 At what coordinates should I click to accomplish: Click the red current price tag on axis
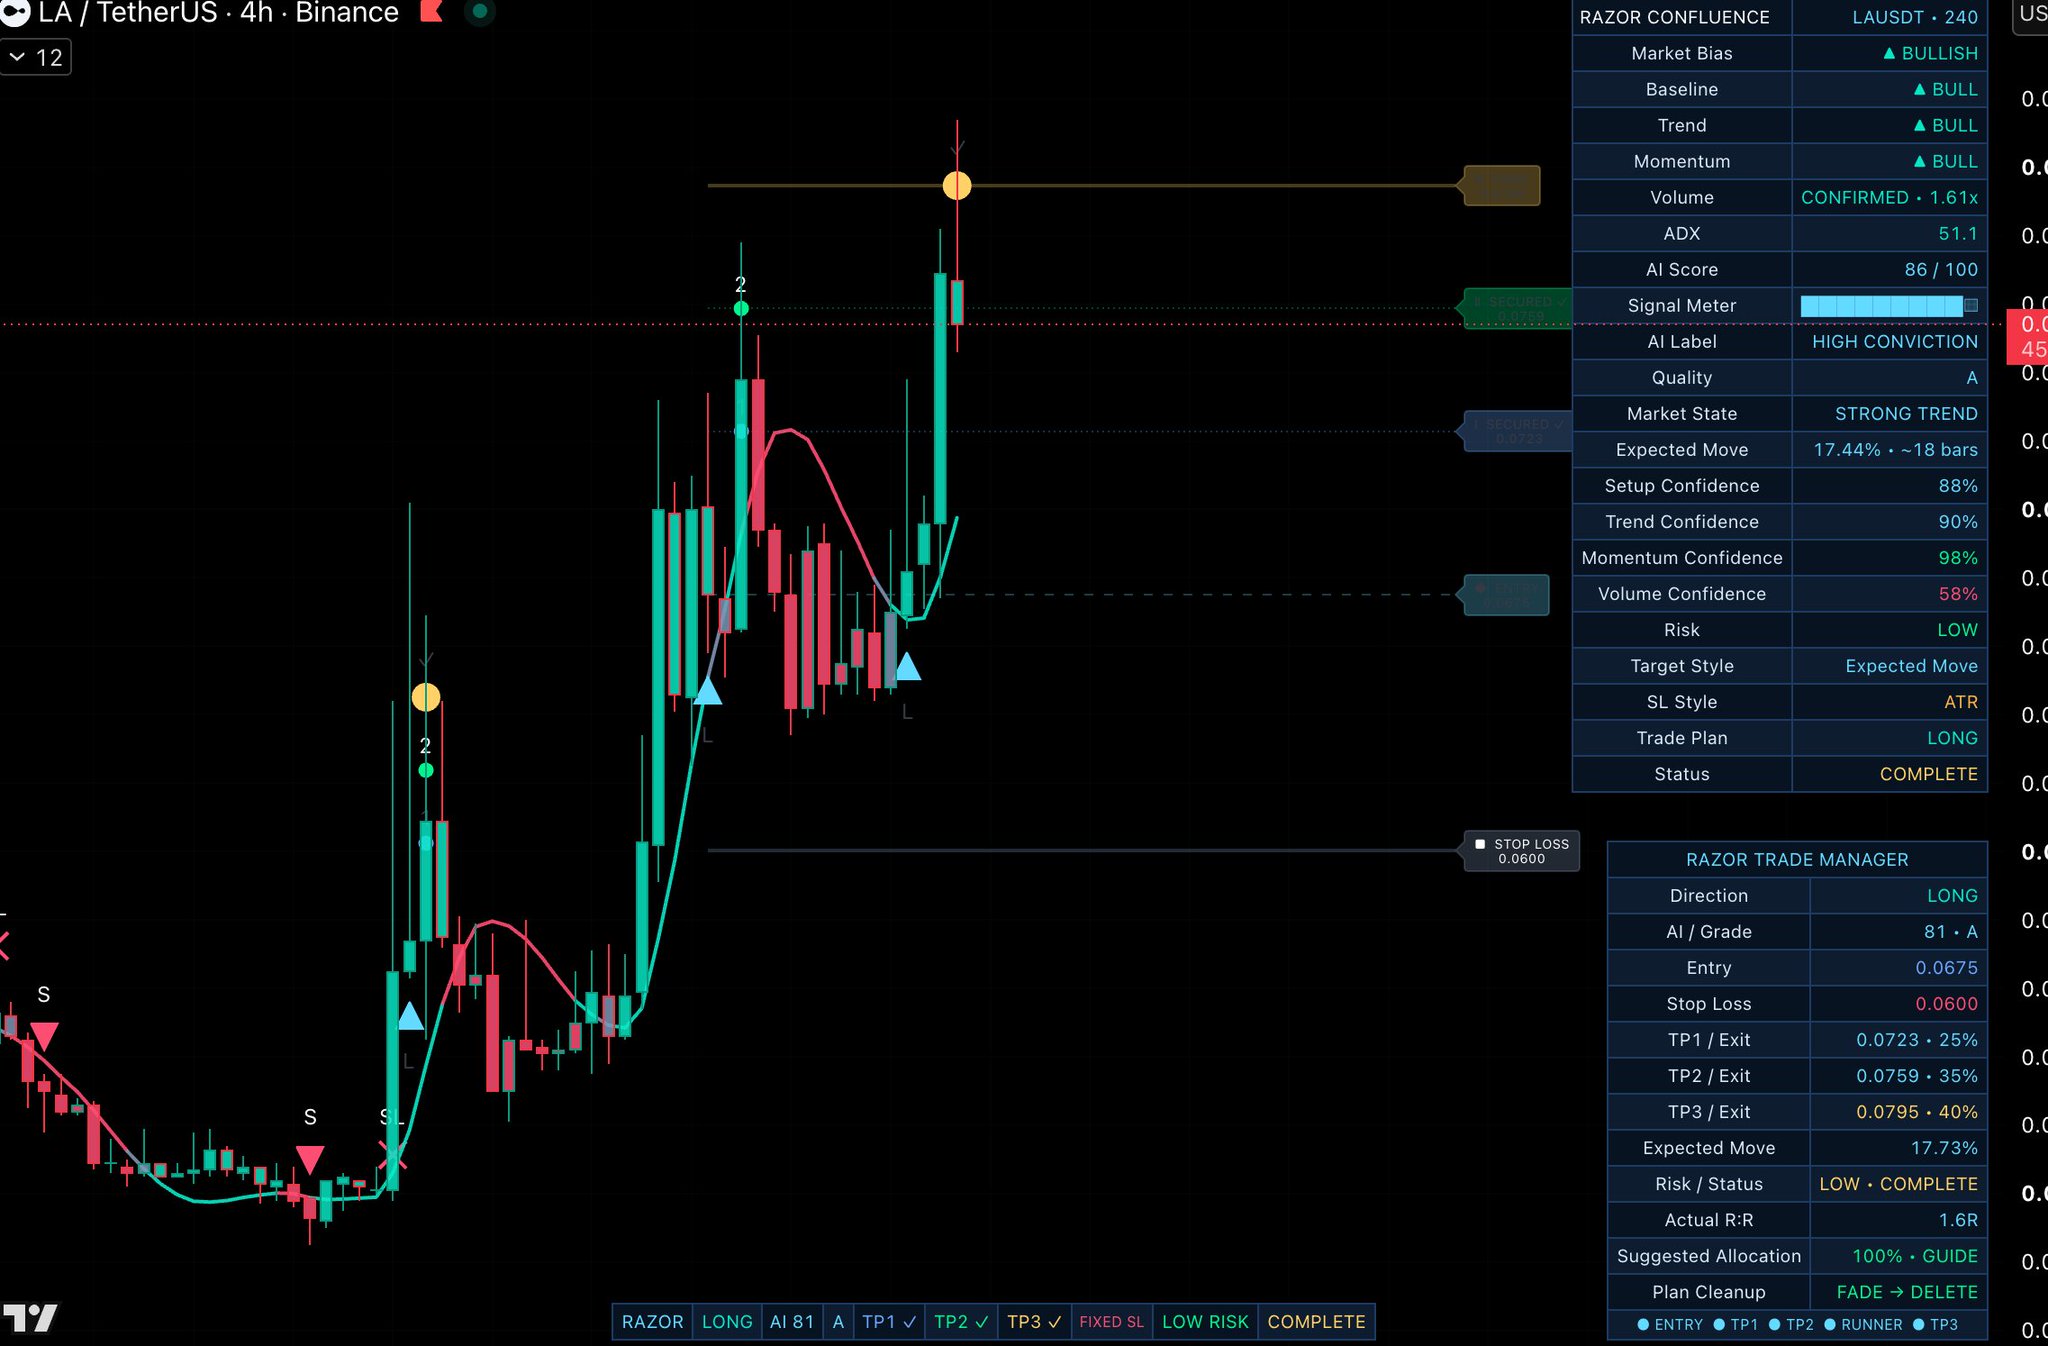2028,337
